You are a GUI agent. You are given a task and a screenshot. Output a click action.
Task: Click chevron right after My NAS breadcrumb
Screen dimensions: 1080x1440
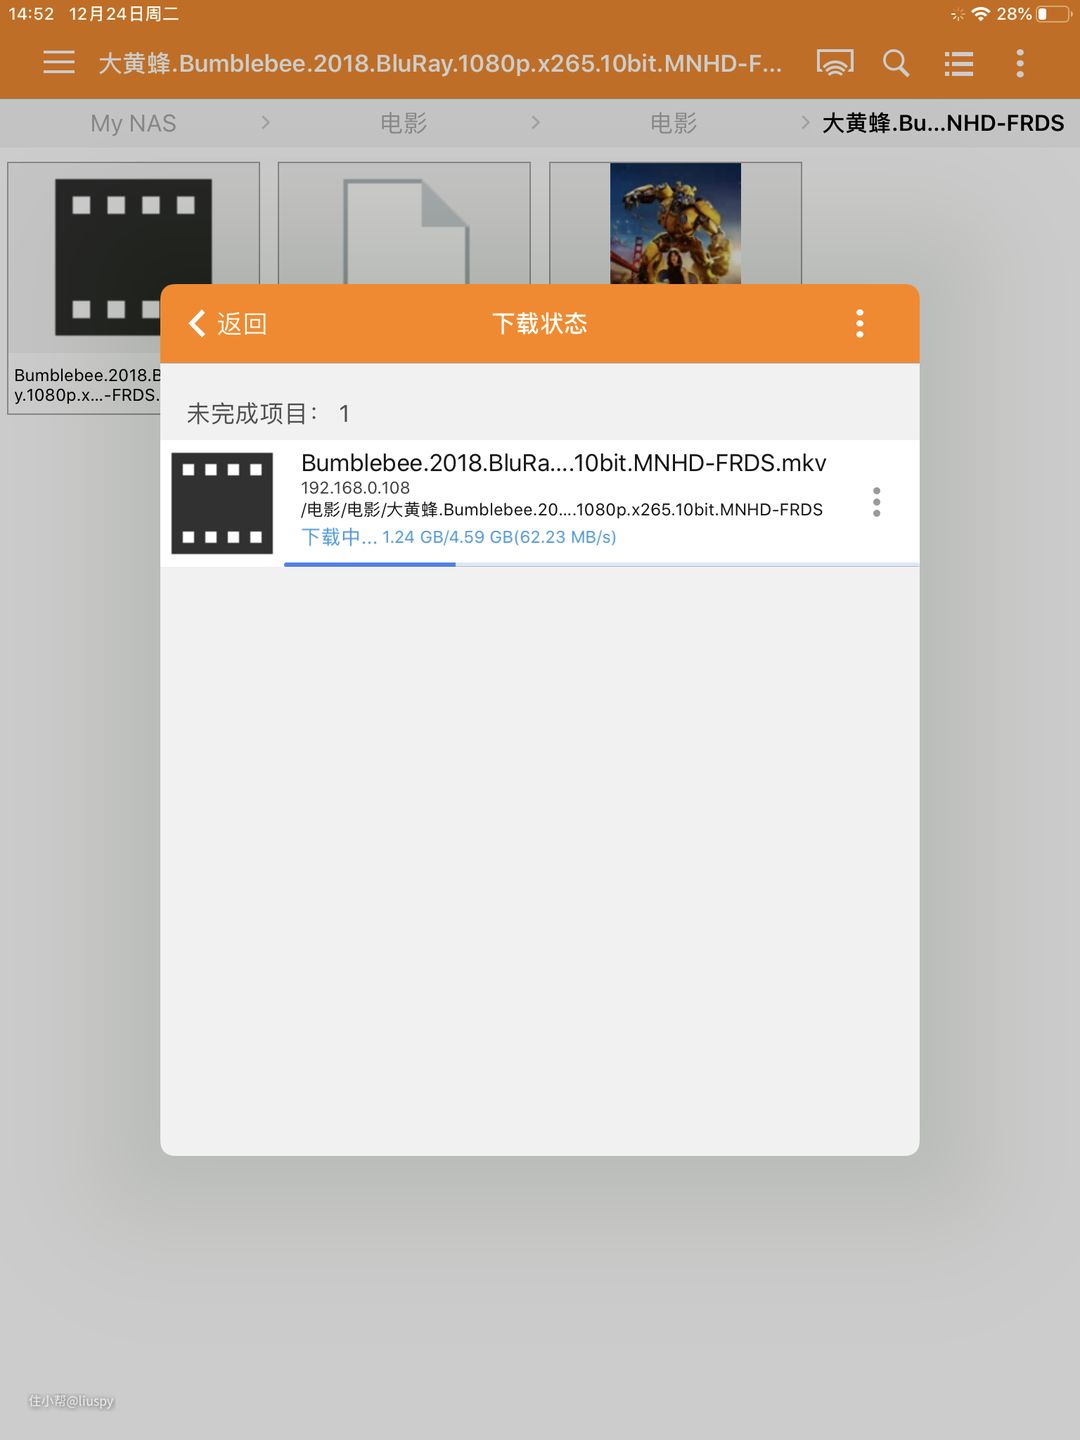265,122
